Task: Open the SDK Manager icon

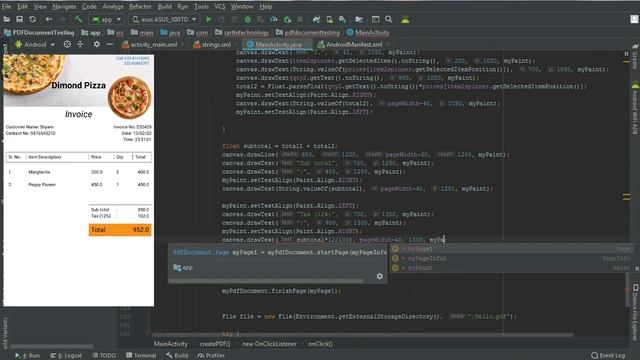Action: click(x=342, y=19)
